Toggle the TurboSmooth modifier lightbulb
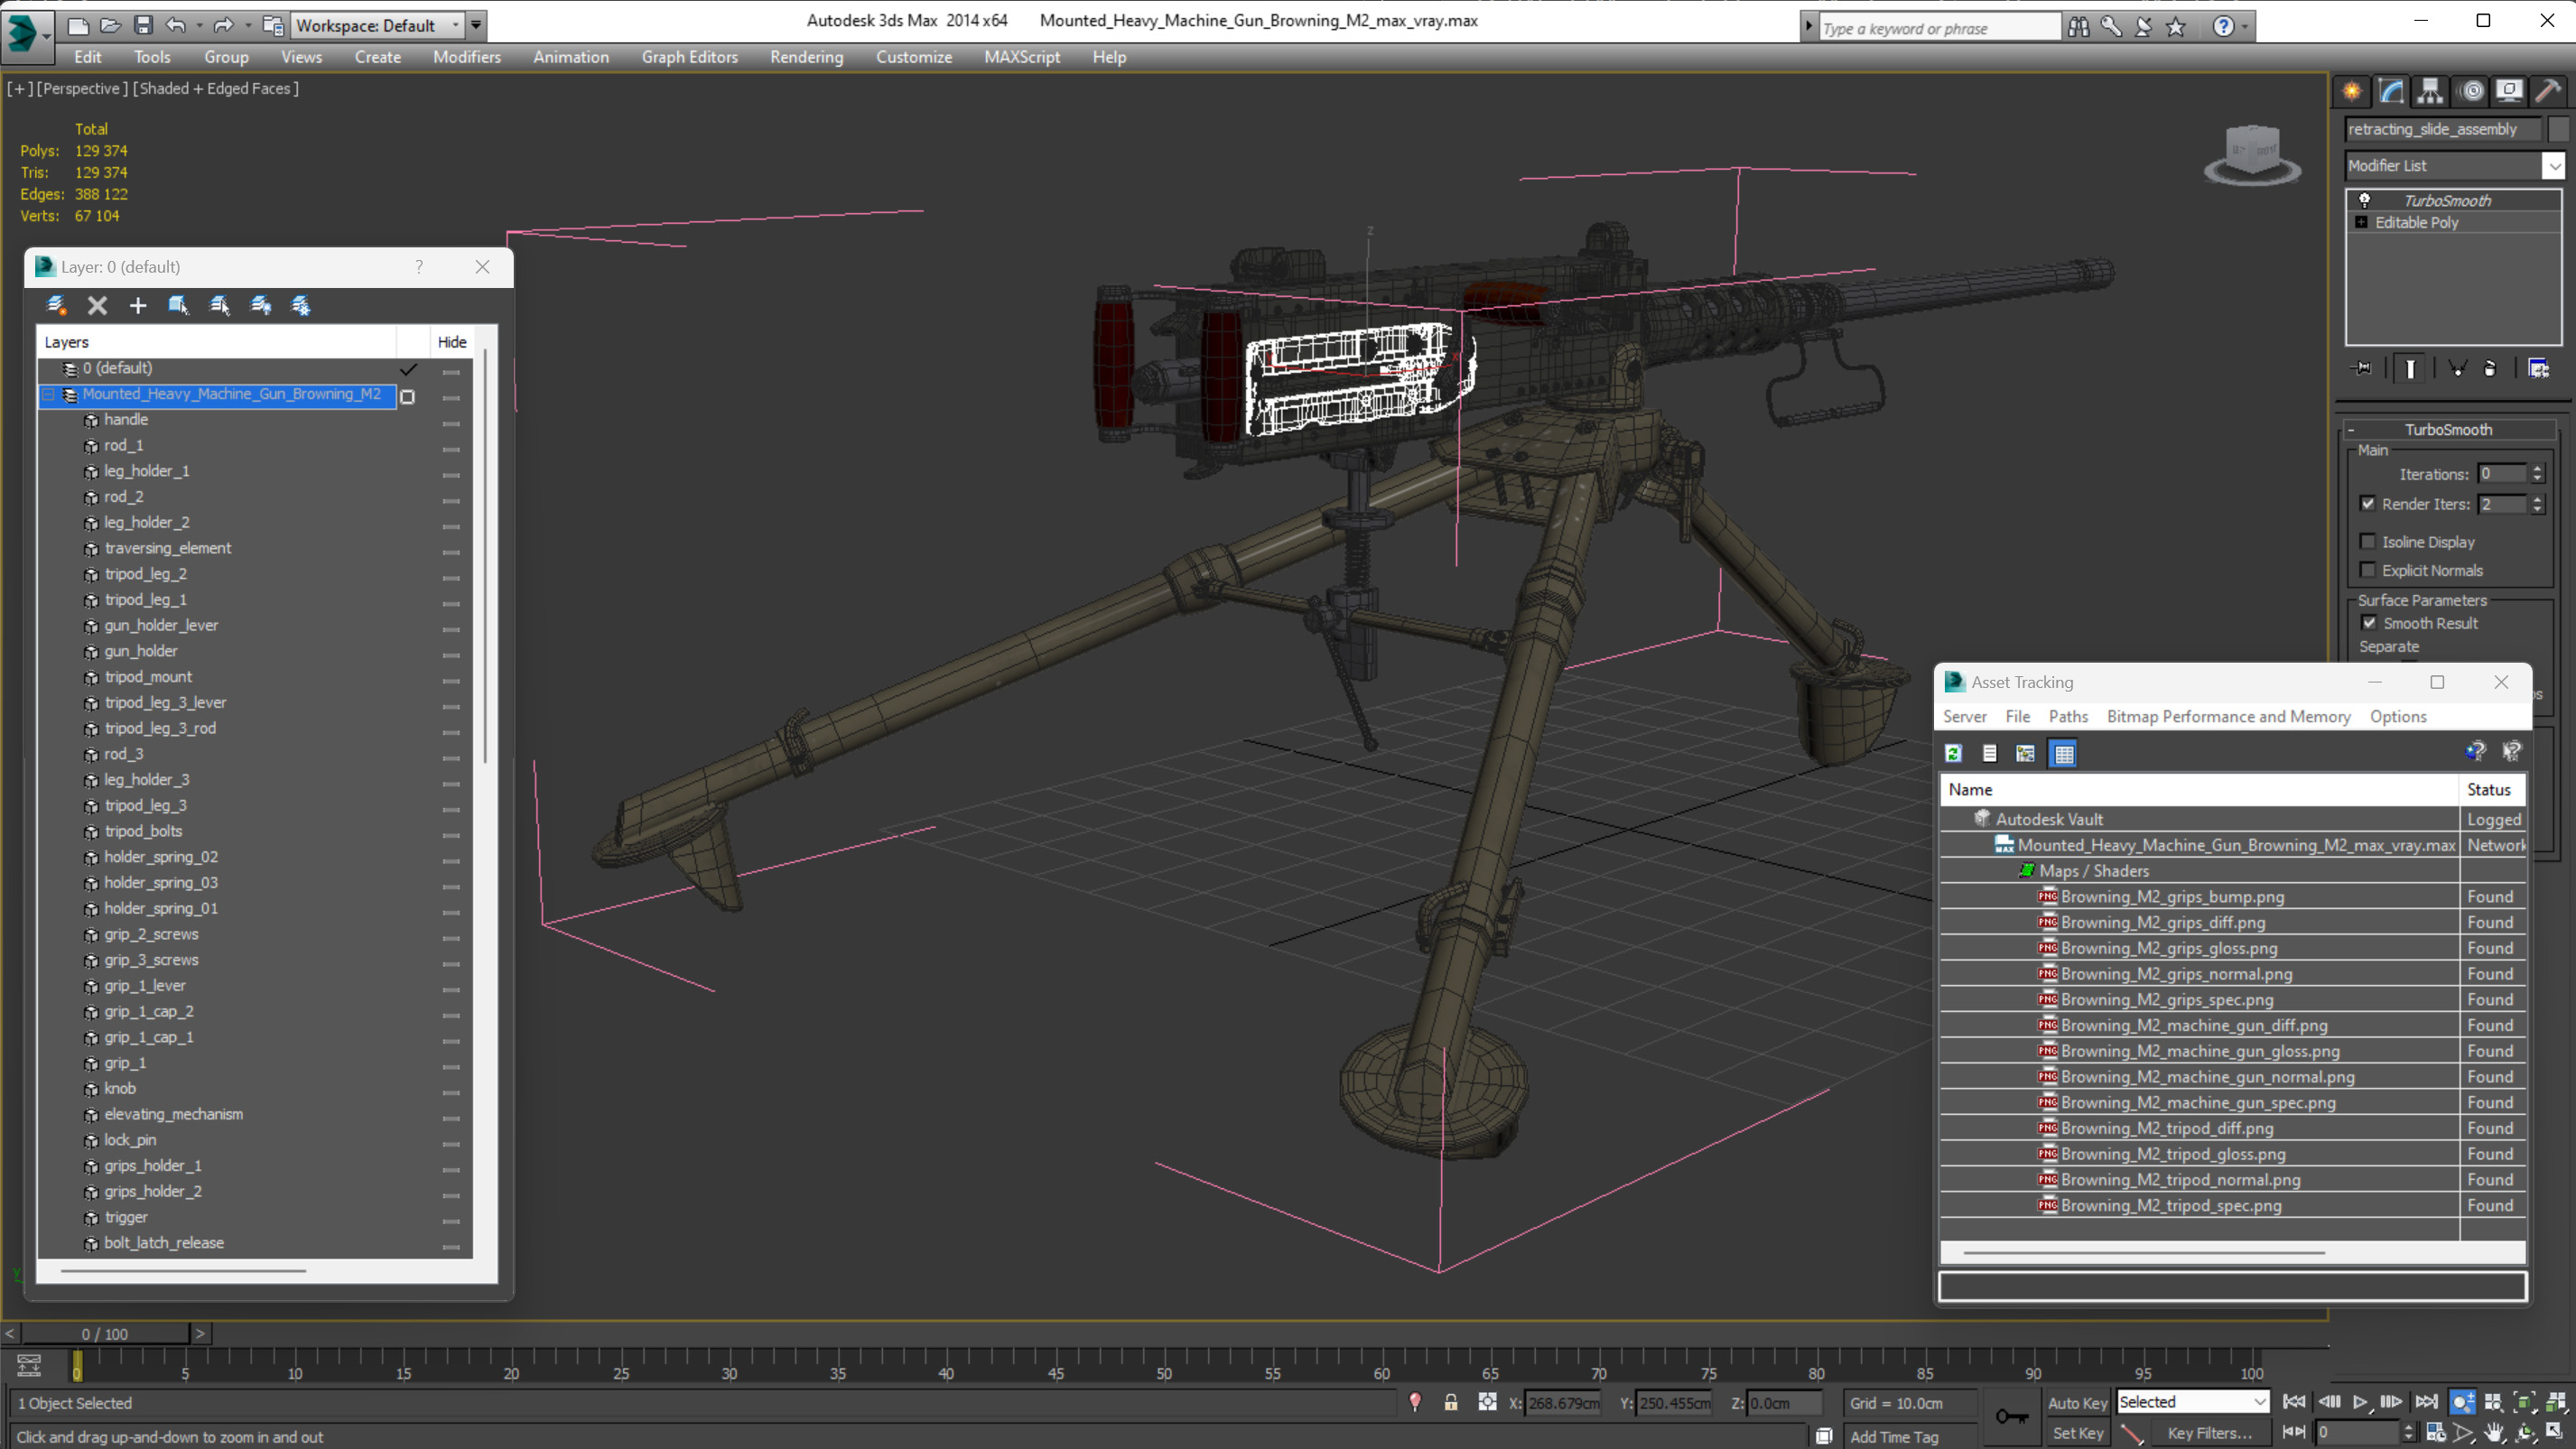 [2365, 201]
